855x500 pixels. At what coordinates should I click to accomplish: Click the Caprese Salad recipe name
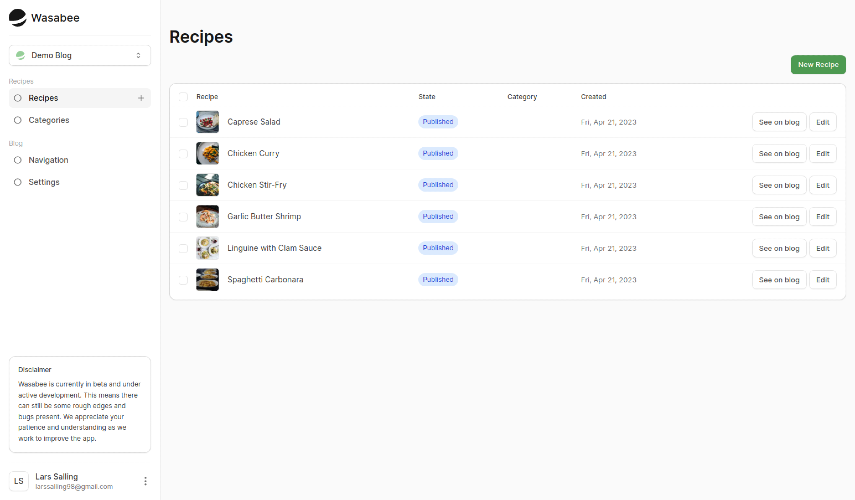coord(254,122)
